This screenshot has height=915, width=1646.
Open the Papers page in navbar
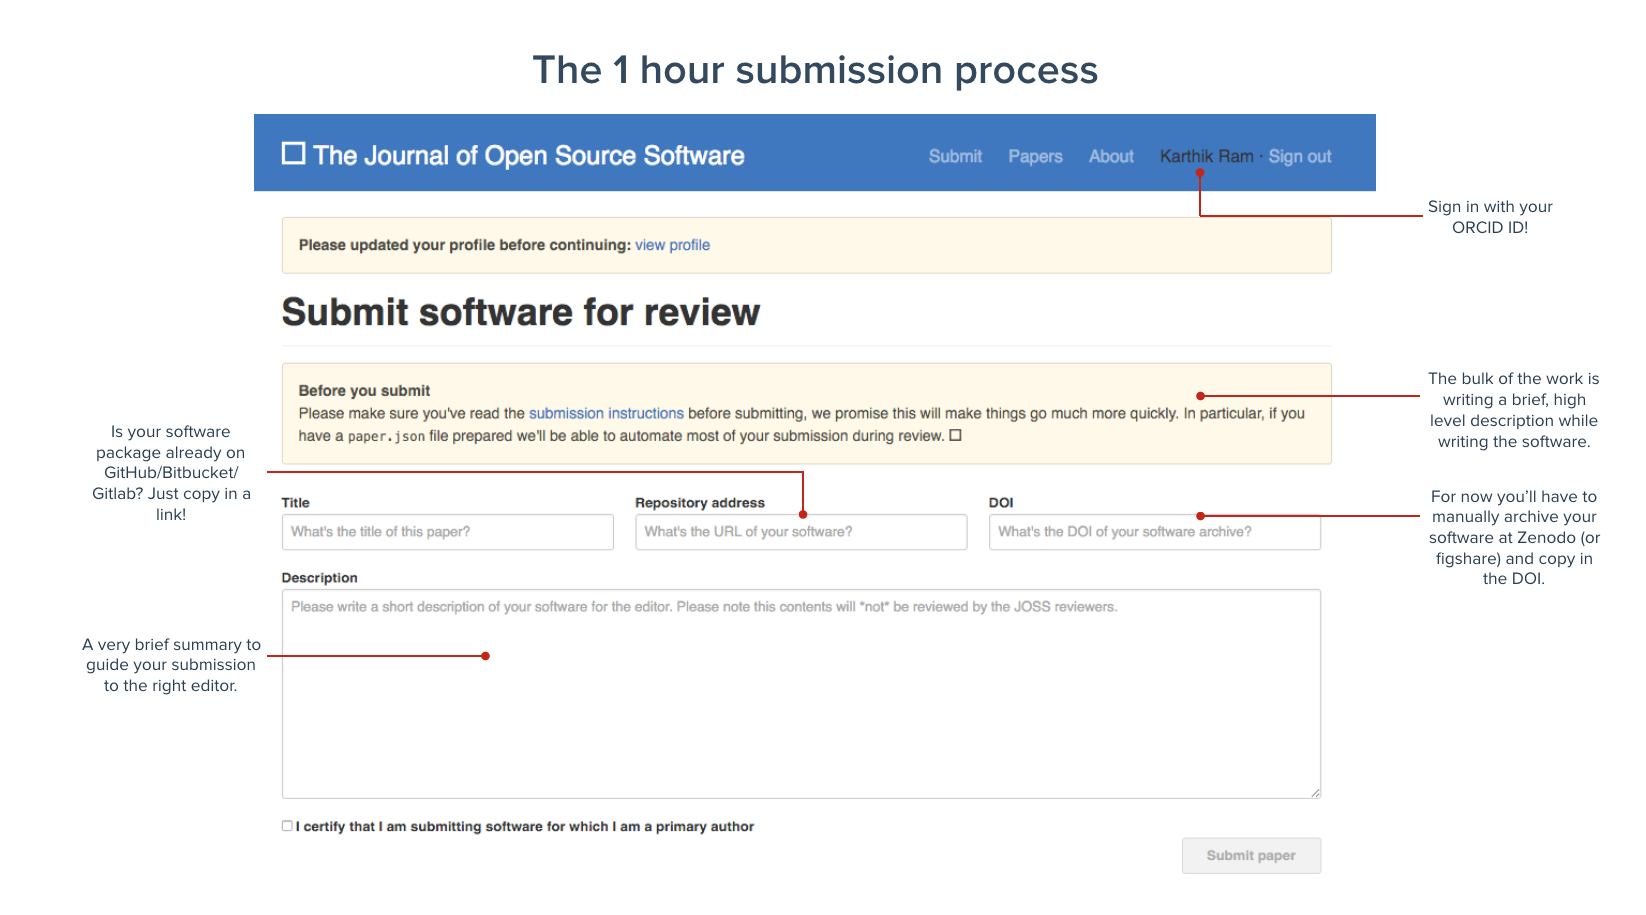[x=1034, y=157]
